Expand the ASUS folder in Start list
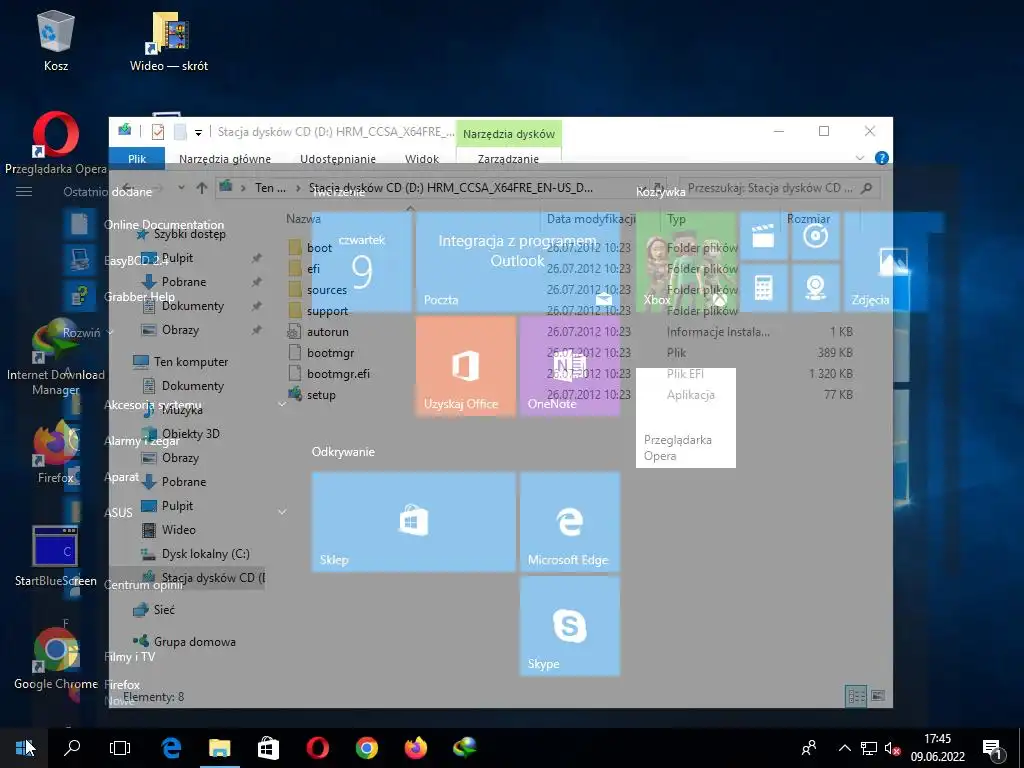 (196, 513)
